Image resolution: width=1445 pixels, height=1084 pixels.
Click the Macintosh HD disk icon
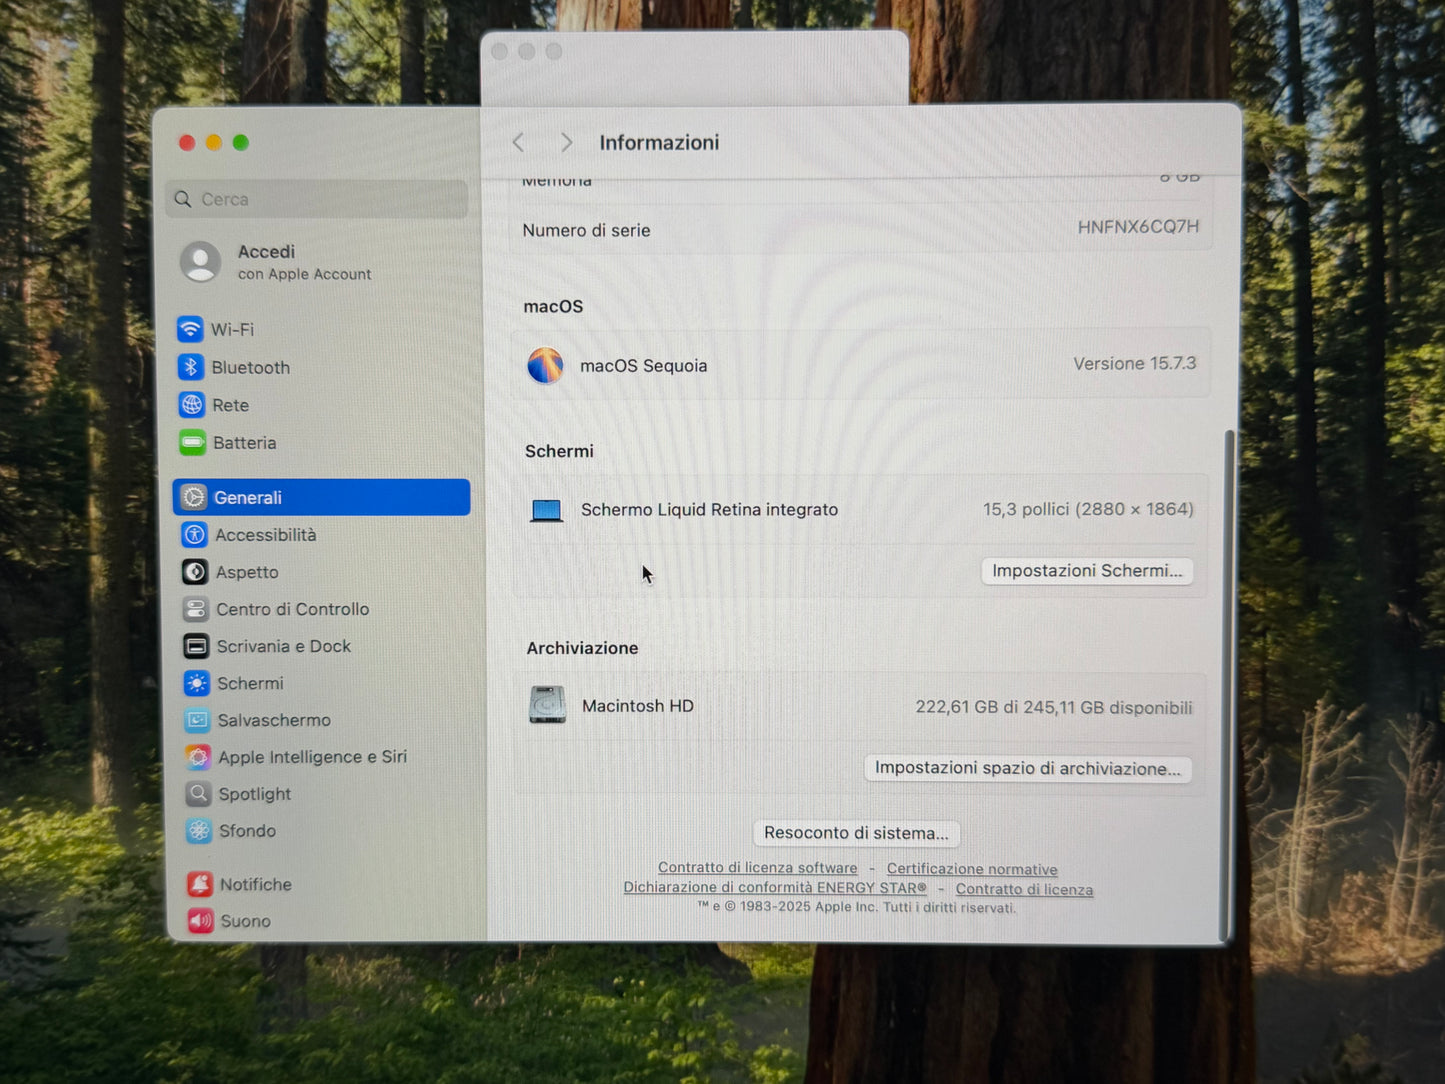[x=547, y=705]
